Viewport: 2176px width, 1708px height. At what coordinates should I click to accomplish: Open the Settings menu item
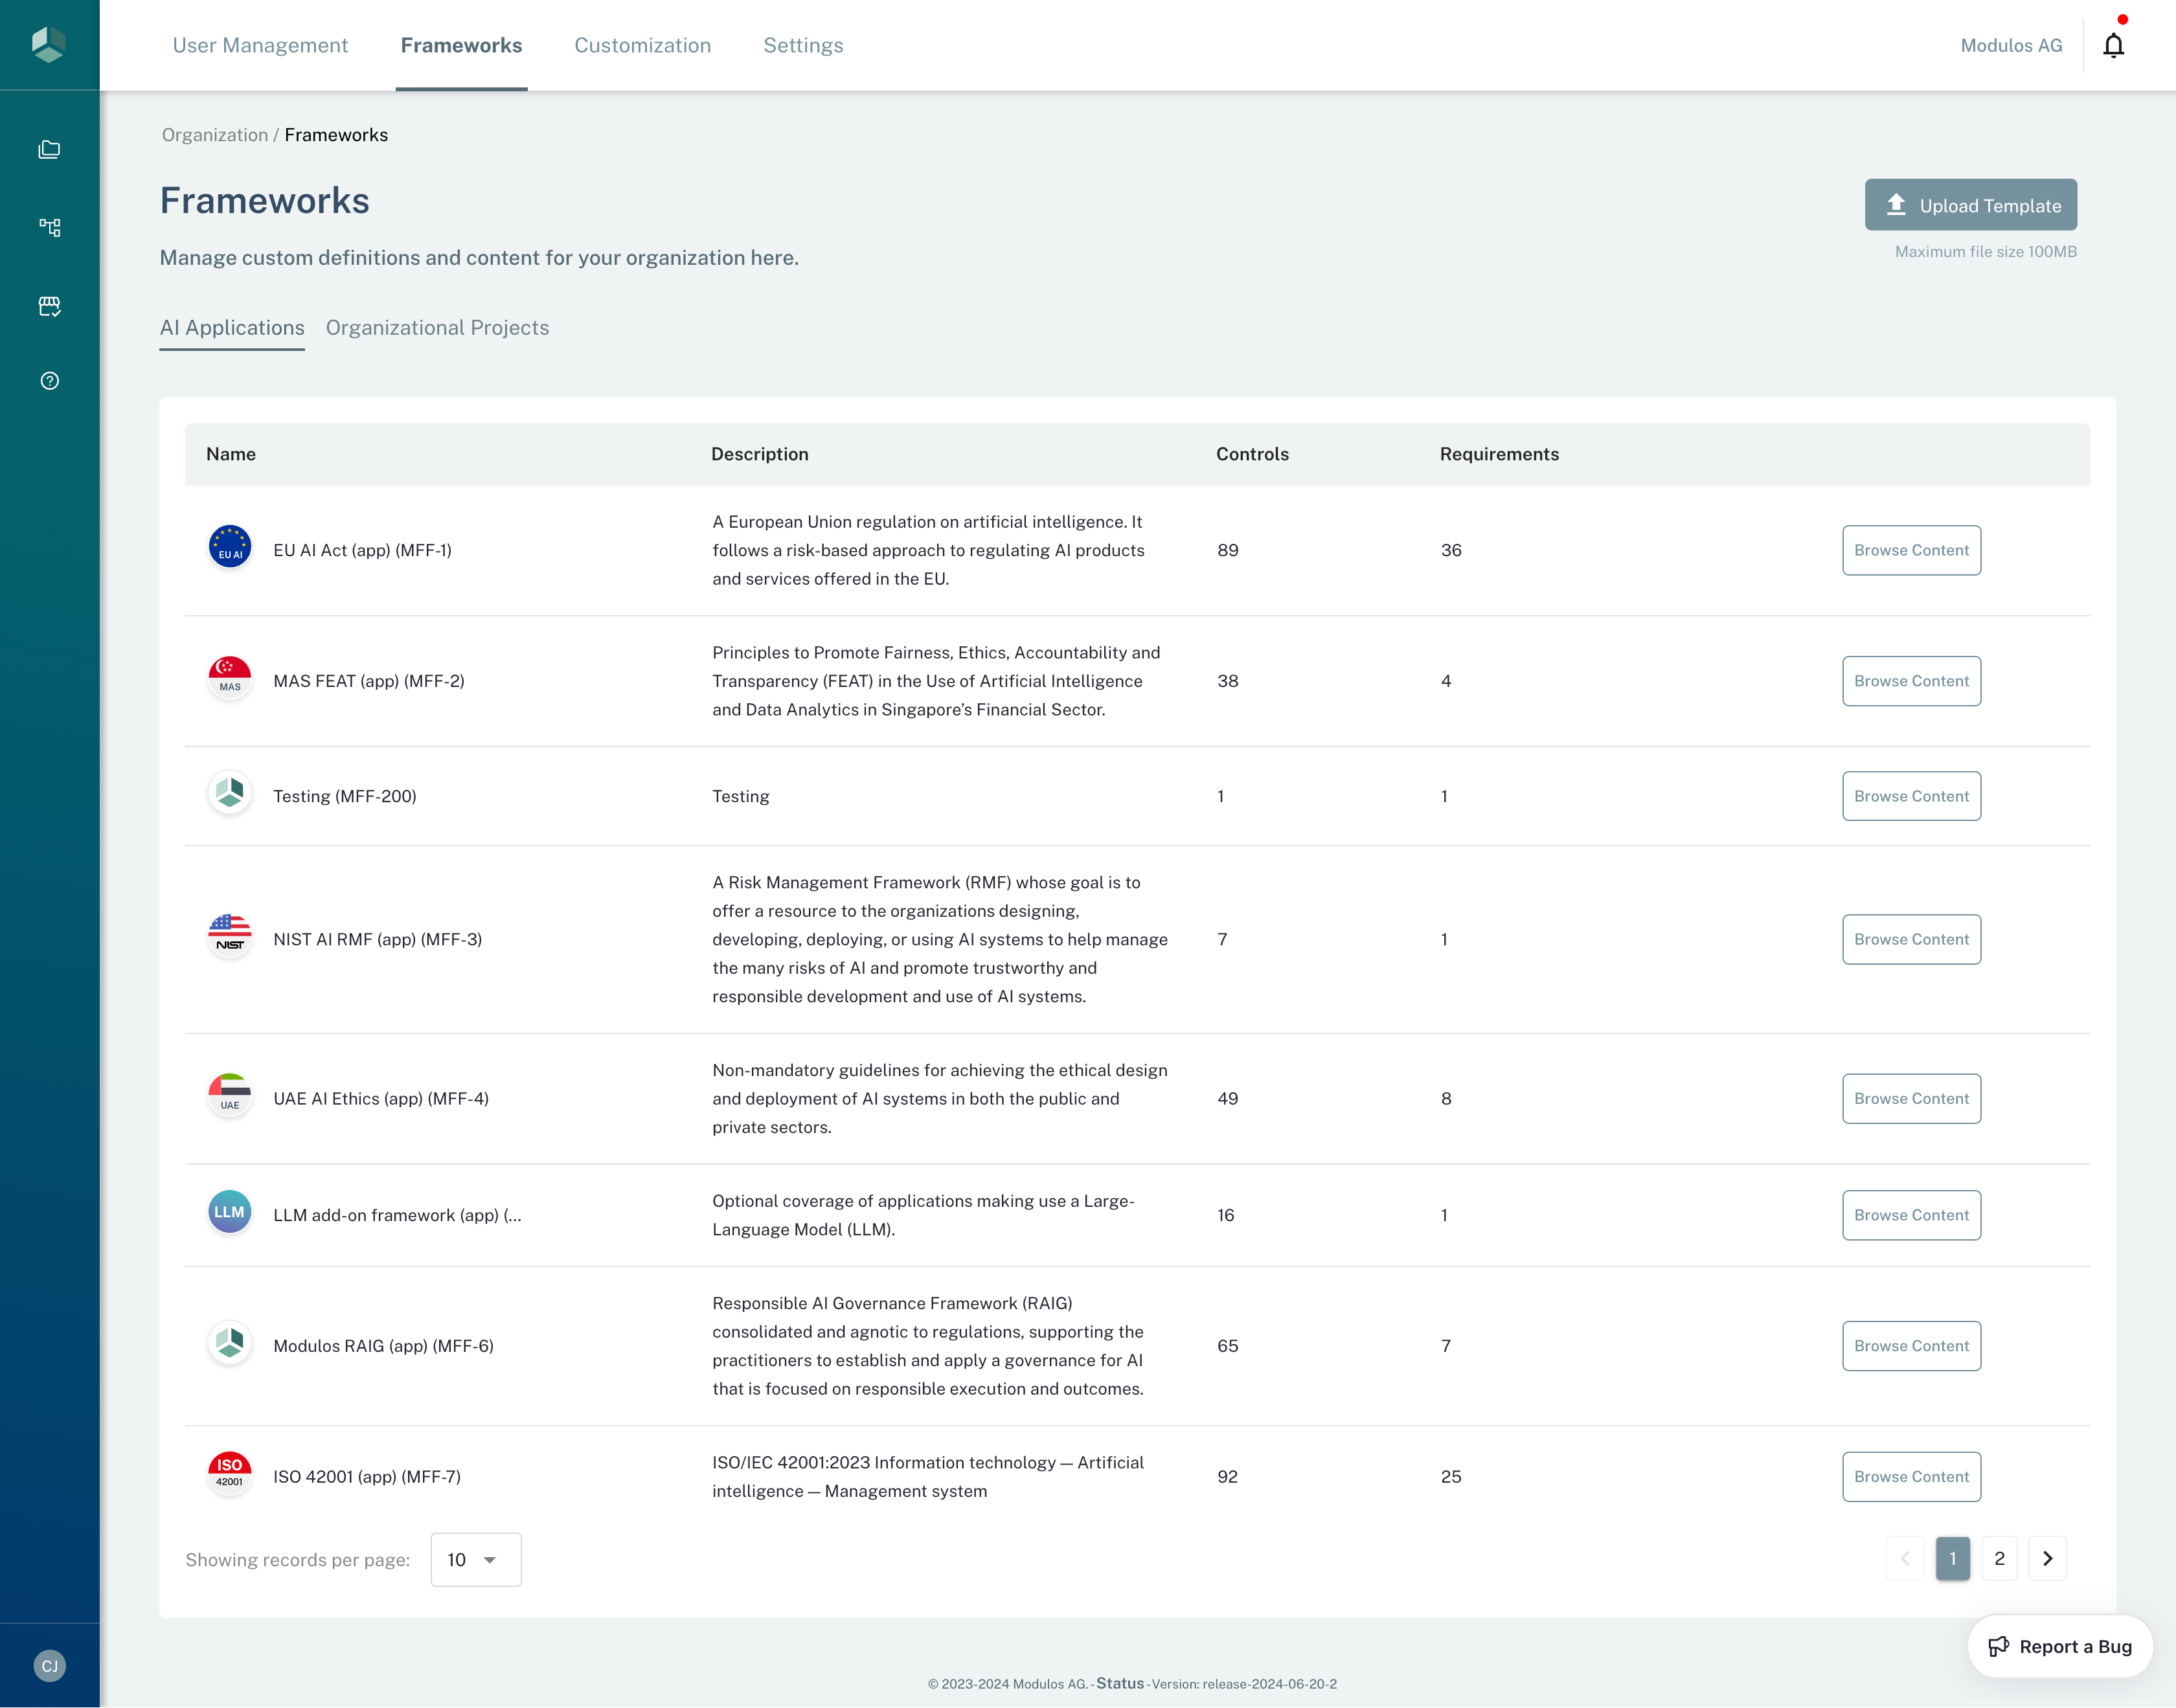click(802, 45)
